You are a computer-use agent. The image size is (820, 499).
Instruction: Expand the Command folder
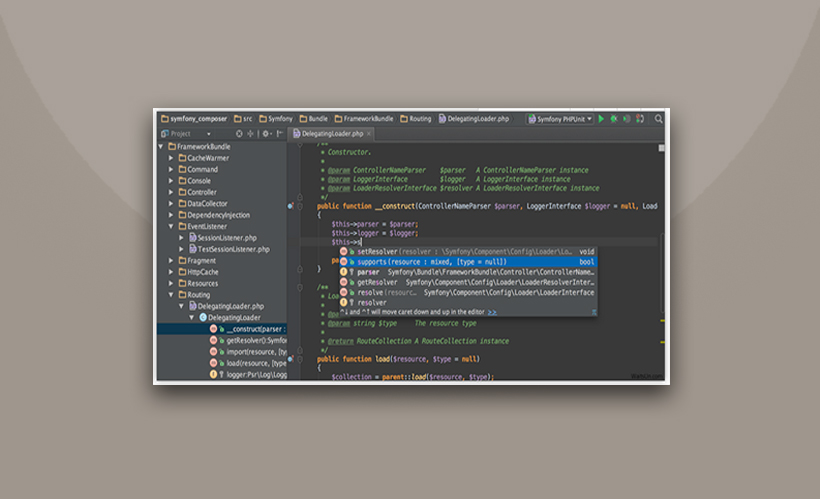[x=171, y=169]
